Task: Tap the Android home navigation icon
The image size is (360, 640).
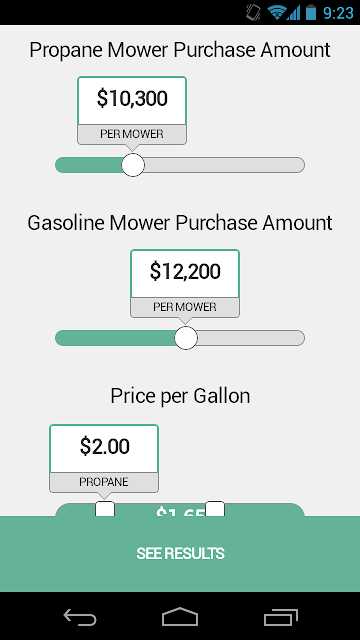Action: (180, 616)
